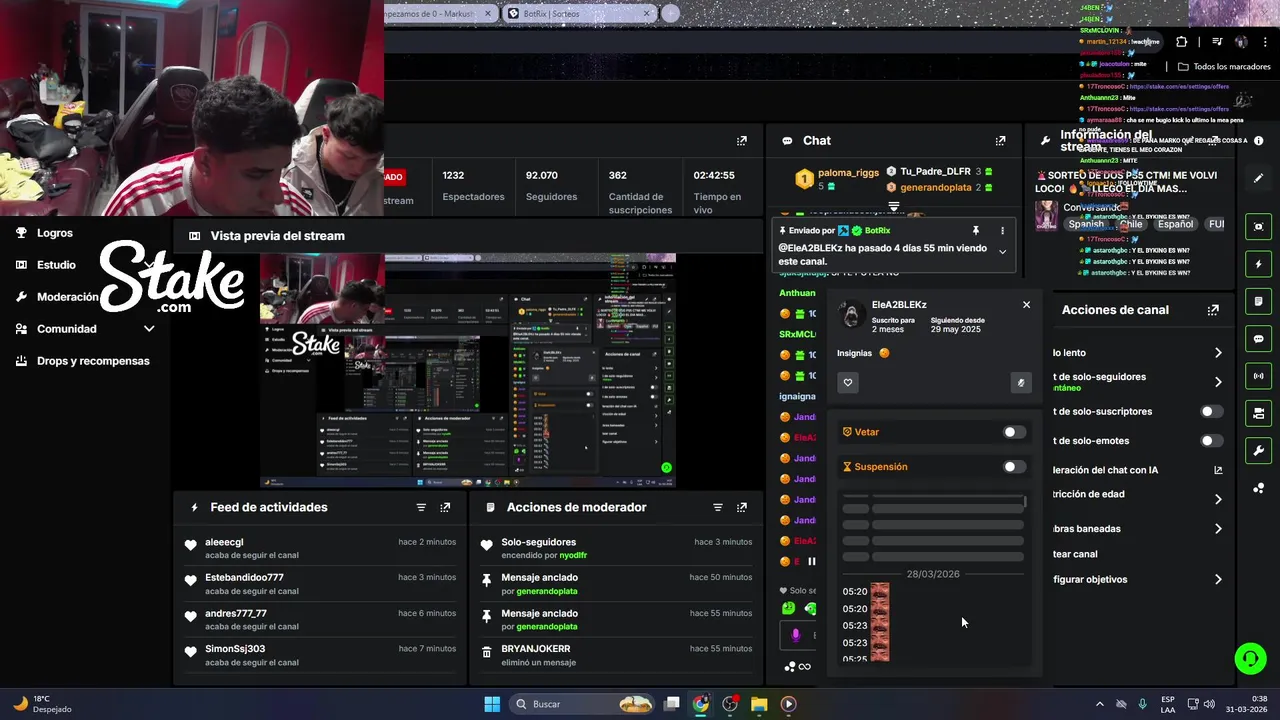This screenshot has height=720, width=1280.
Task: Click the user card history scrollbar
Action: coord(1025,501)
